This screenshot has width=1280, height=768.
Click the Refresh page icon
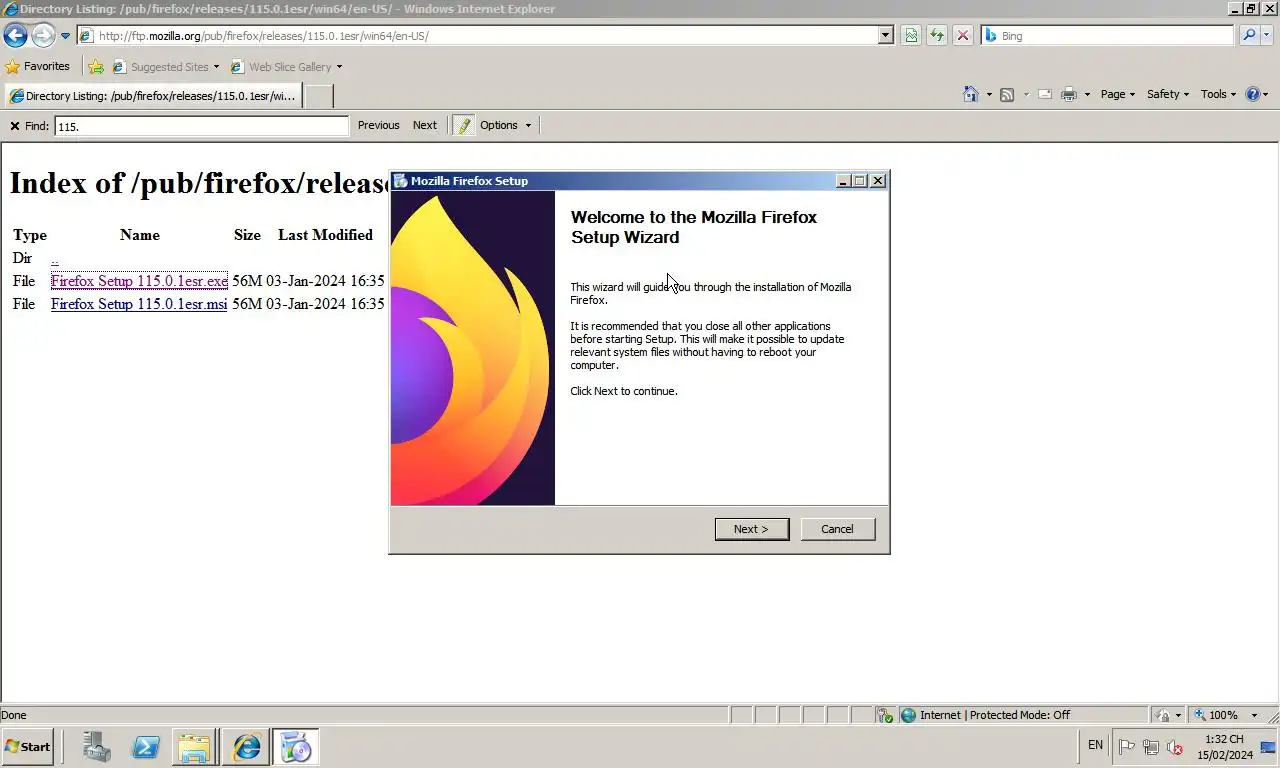(937, 35)
